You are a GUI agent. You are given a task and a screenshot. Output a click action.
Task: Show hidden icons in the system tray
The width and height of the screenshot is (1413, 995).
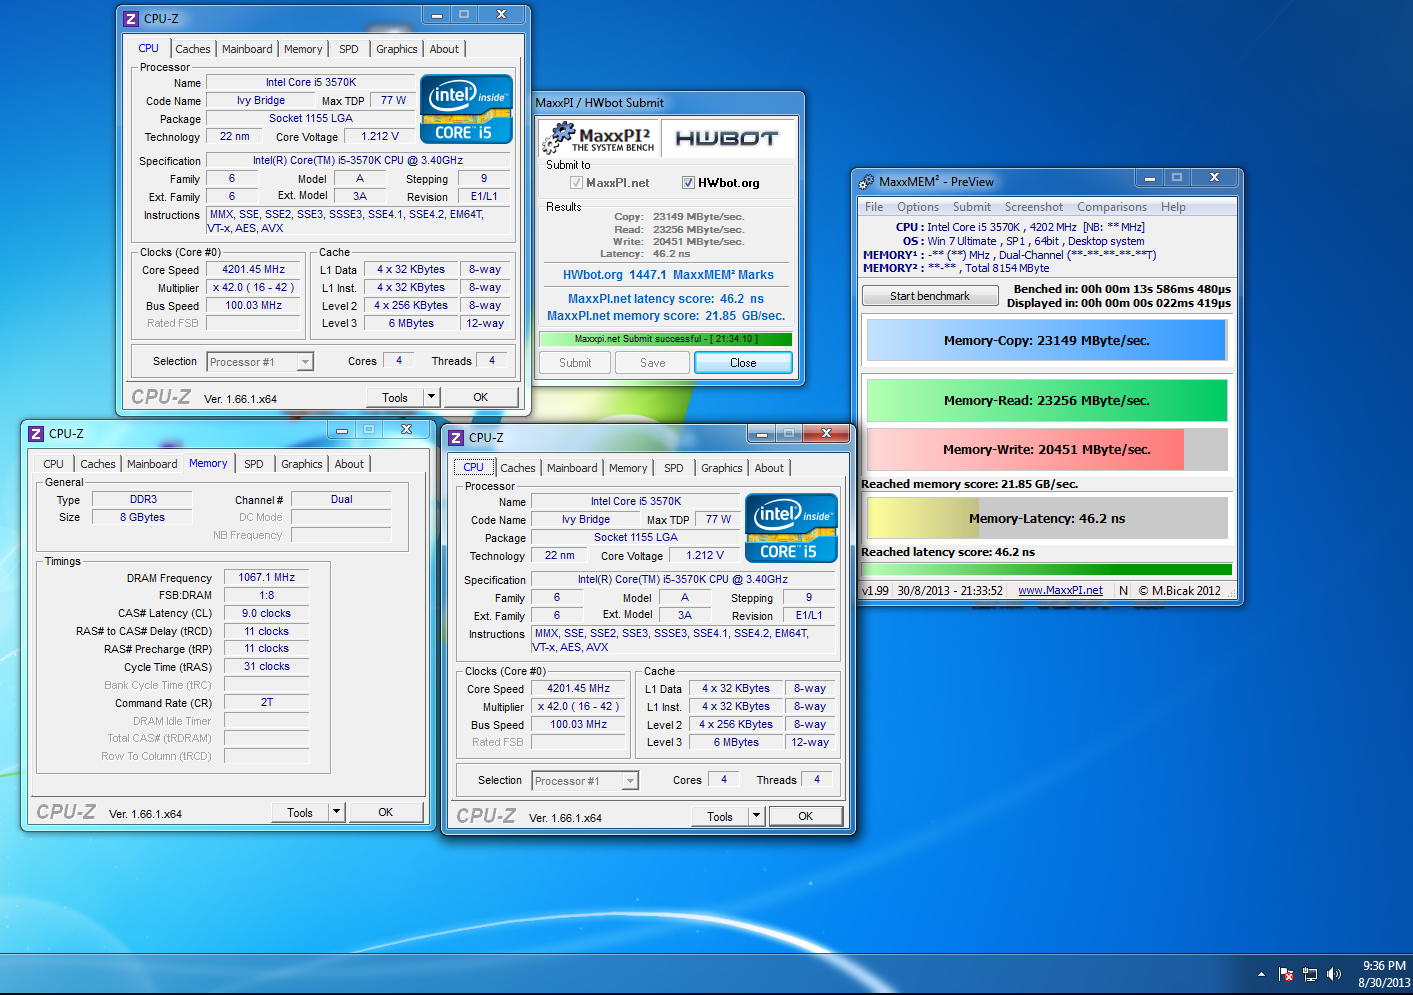1261,974
